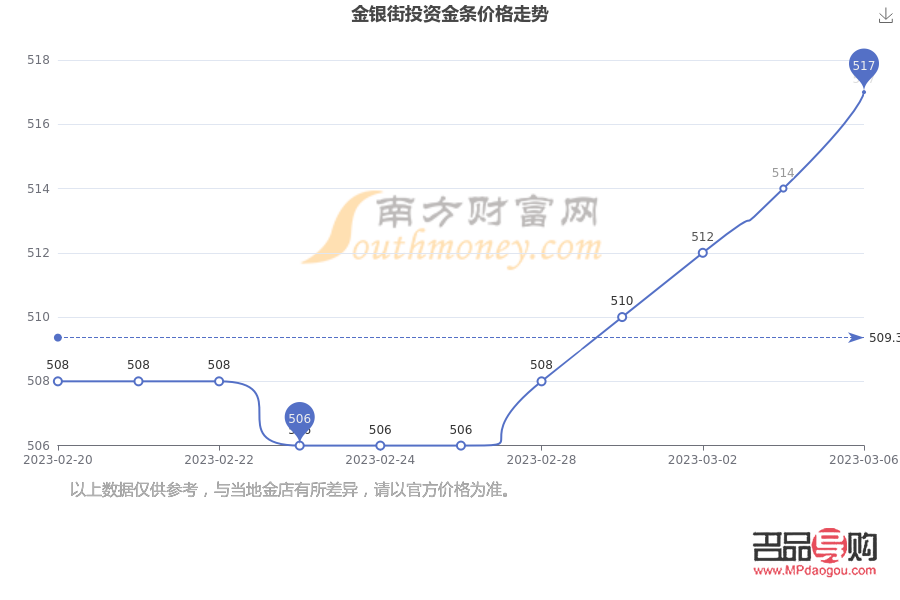Click the 508 point between 02-20 and 02-22

(x=138, y=381)
